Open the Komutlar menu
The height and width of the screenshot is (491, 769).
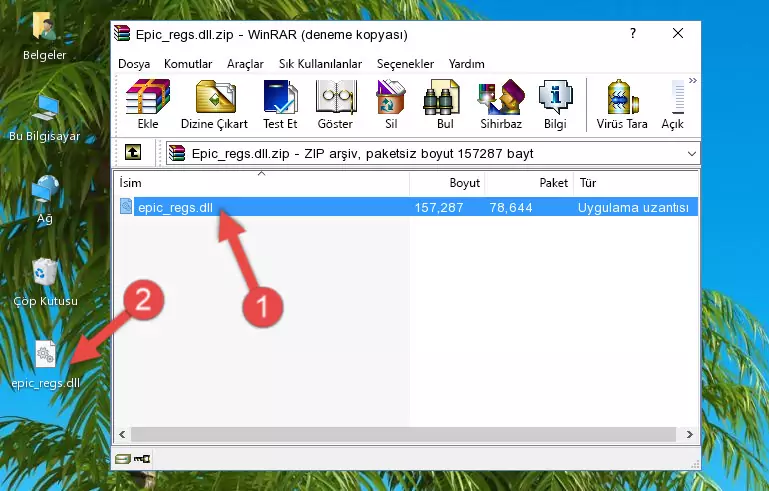(188, 64)
